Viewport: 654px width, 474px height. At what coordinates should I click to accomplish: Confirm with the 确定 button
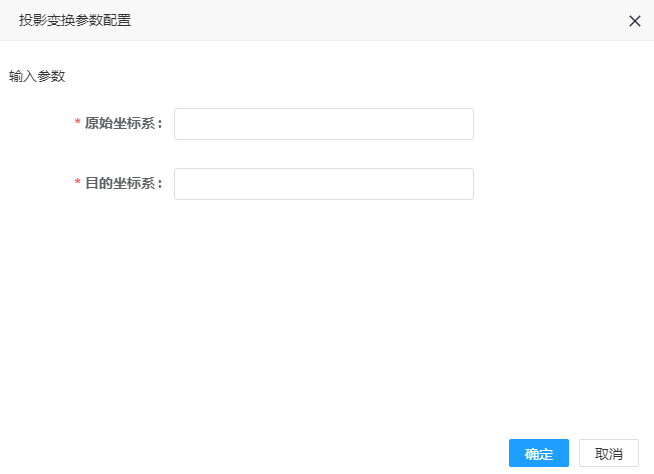coord(538,453)
